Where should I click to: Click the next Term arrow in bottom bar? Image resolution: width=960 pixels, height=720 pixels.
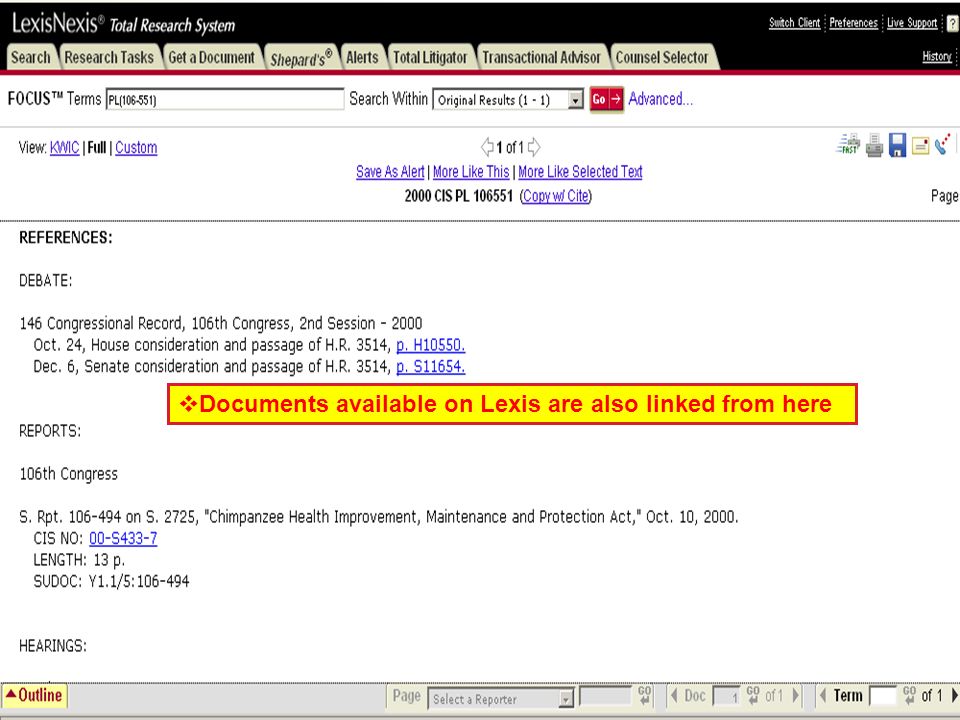pos(954,695)
